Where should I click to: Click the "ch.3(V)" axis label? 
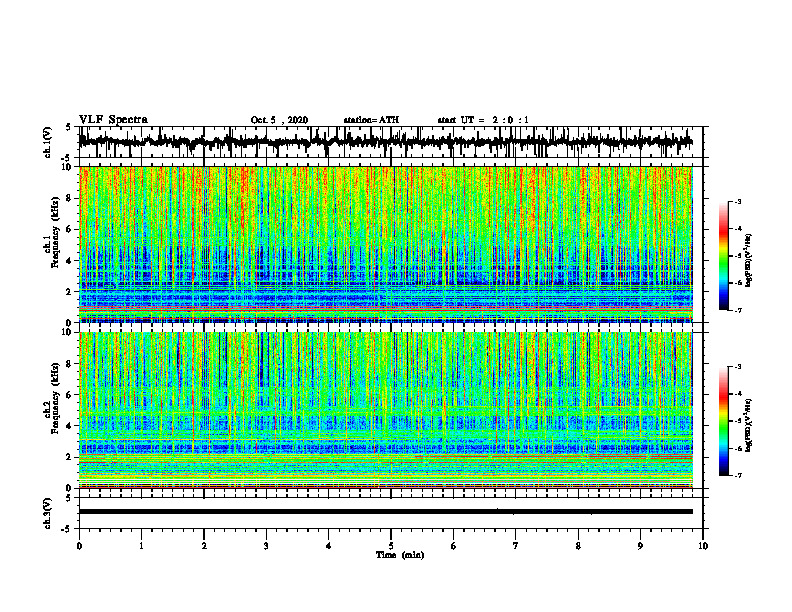pyautogui.click(x=48, y=514)
